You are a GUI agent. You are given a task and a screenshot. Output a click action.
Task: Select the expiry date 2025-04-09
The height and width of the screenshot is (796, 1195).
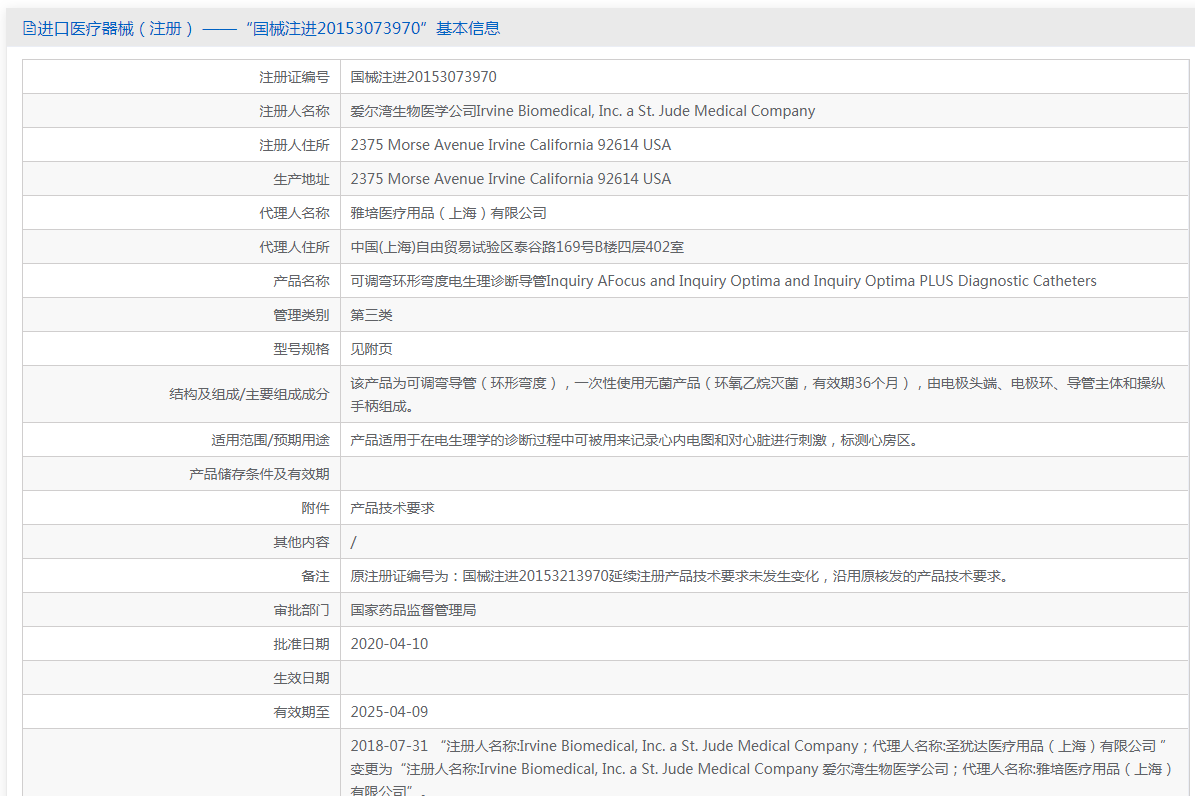[x=389, y=712]
